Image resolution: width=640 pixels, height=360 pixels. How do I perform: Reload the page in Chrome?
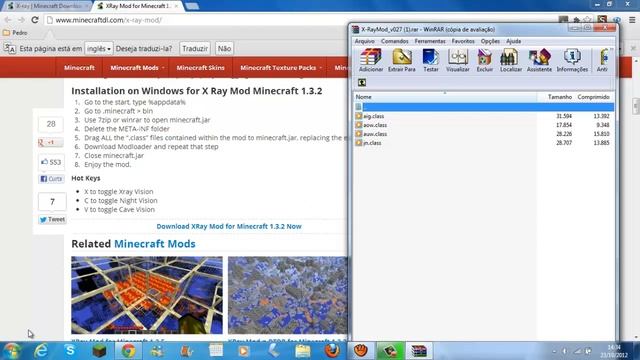point(35,20)
